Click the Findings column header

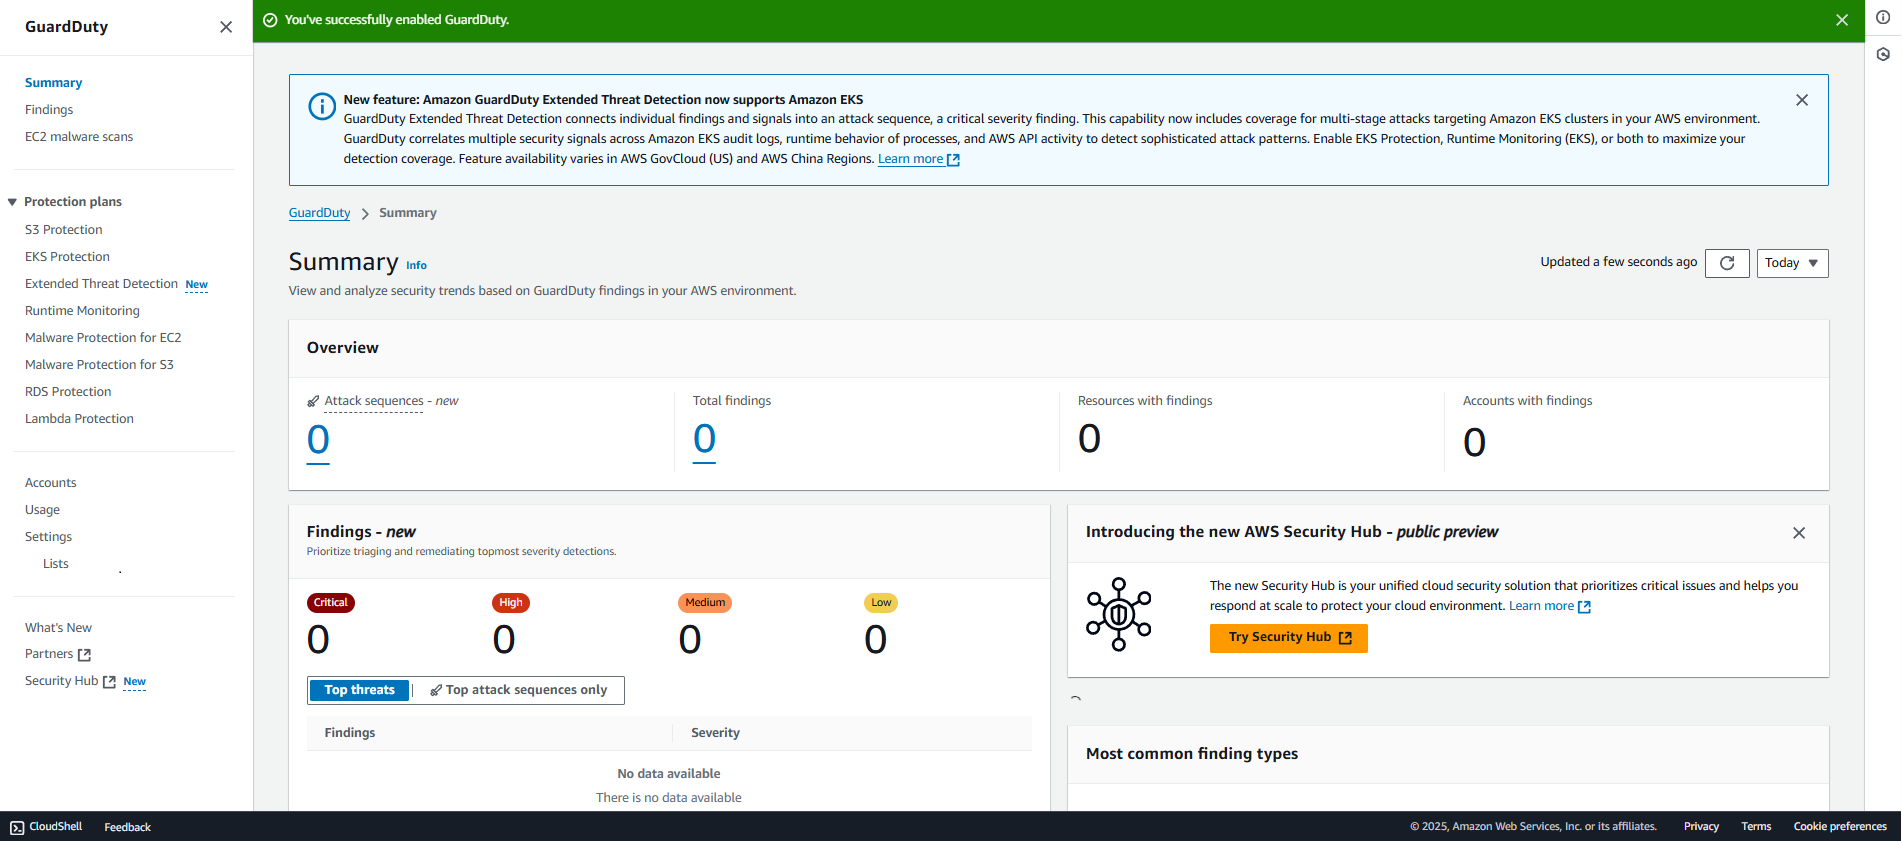click(350, 733)
